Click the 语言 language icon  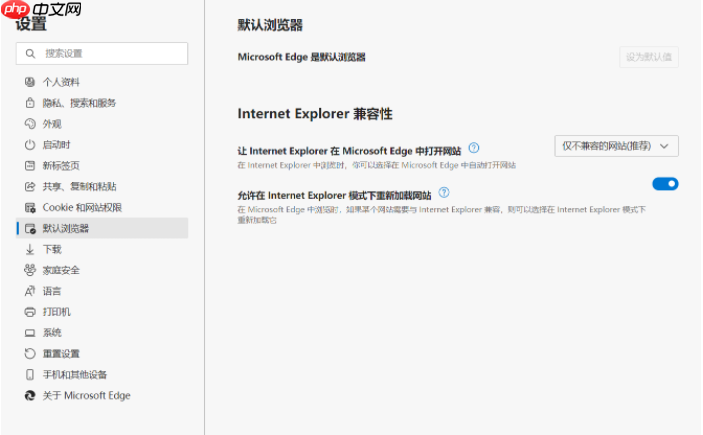(x=30, y=291)
